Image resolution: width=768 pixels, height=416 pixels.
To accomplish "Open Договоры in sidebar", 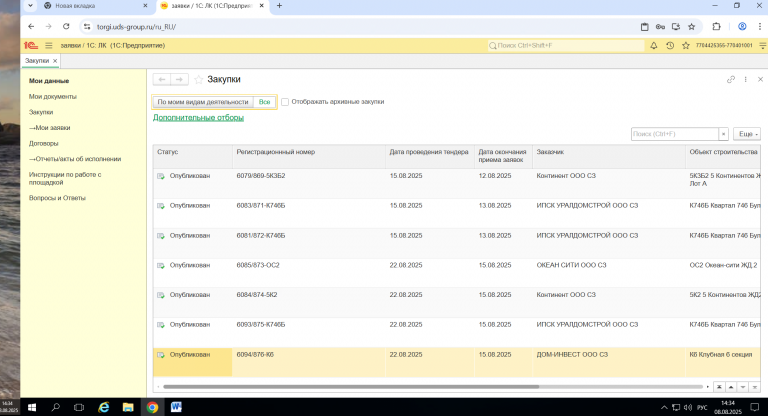I will pos(44,144).
